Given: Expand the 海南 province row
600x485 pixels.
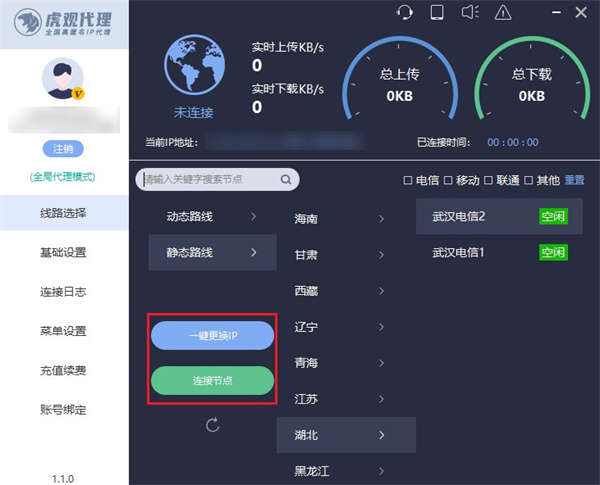Looking at the screenshot, I should click(346, 219).
